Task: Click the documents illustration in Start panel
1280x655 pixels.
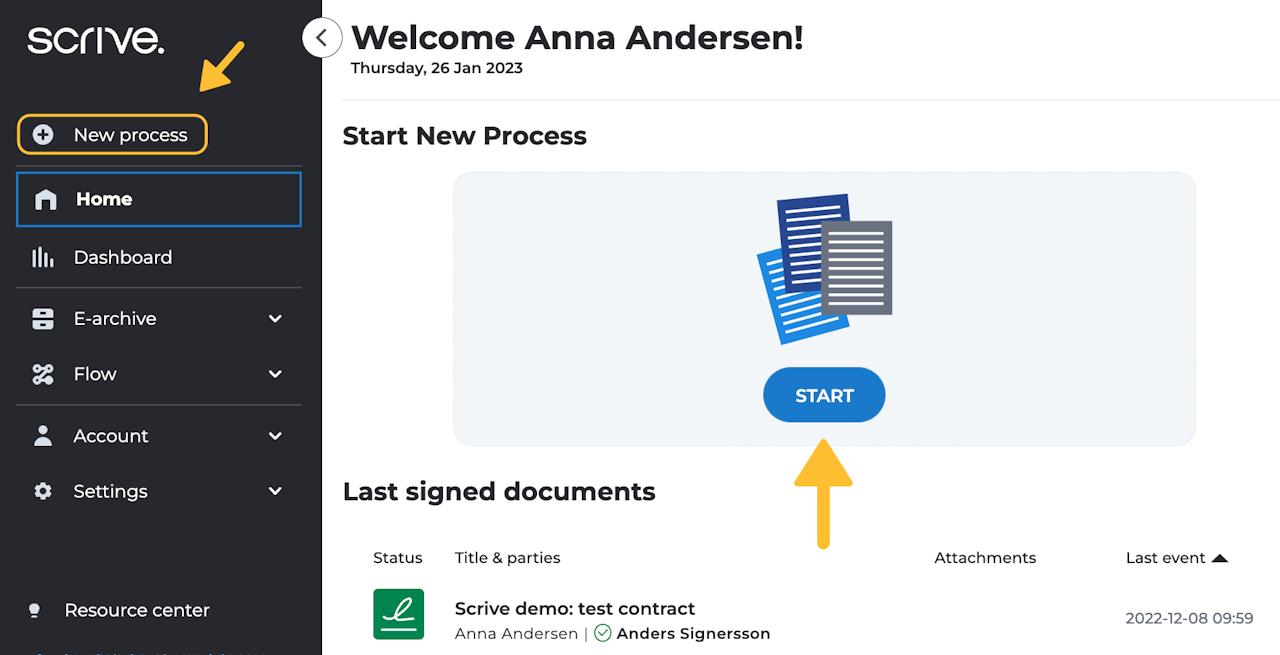Action: [x=824, y=268]
